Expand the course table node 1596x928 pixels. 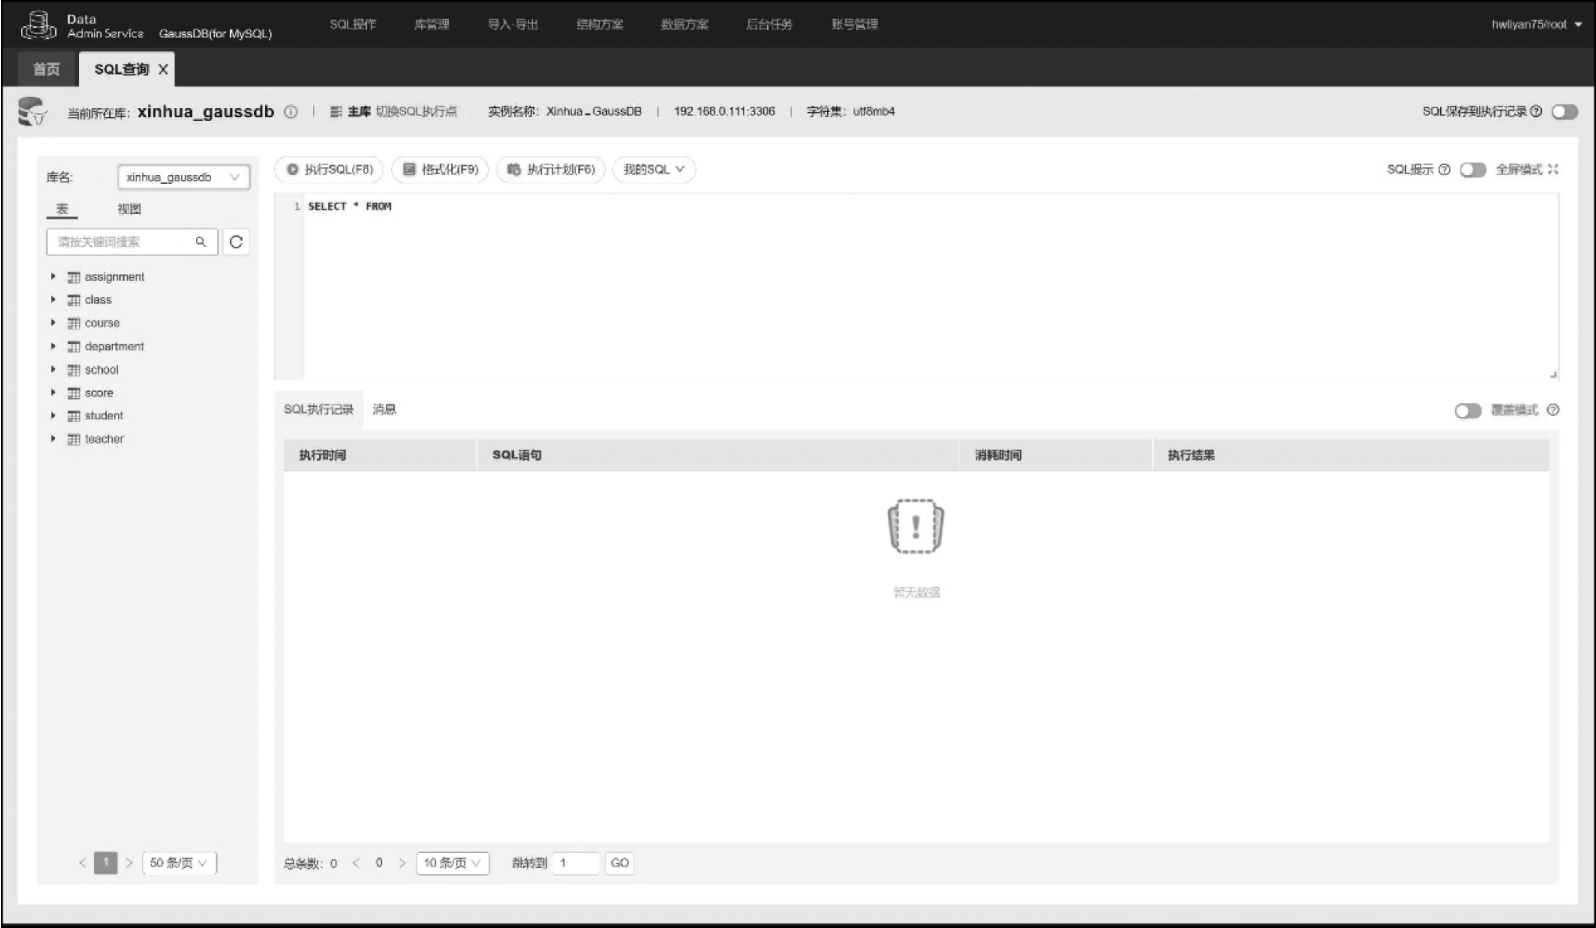coord(53,322)
